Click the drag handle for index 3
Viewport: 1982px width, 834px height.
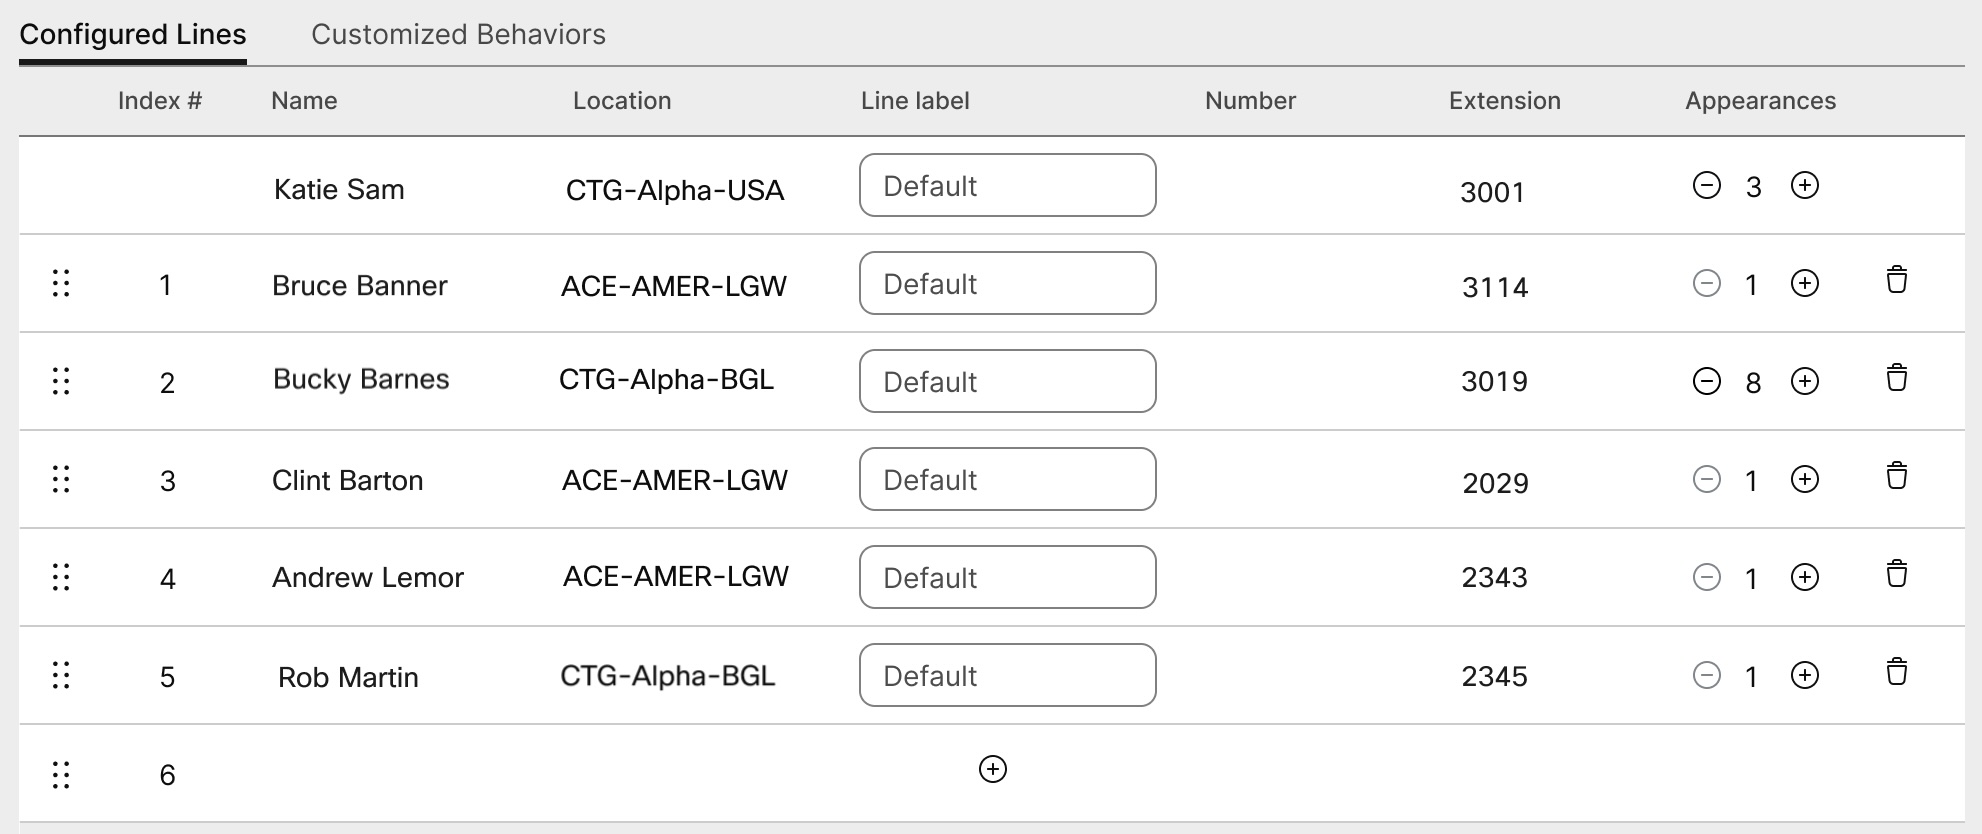pyautogui.click(x=61, y=479)
